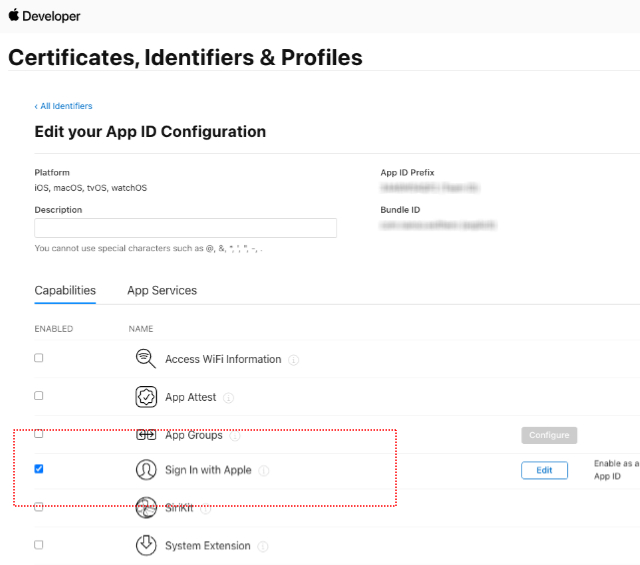Click the App Groups capability name
The image size is (640, 565).
(193, 435)
